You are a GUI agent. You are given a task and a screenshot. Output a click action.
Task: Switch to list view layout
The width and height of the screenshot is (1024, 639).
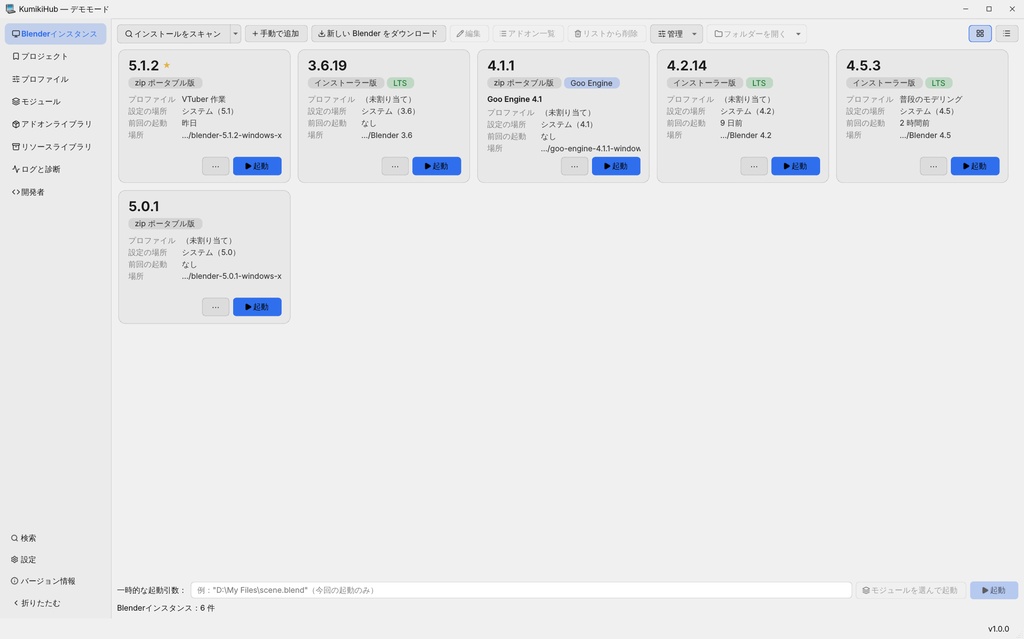[1006, 34]
